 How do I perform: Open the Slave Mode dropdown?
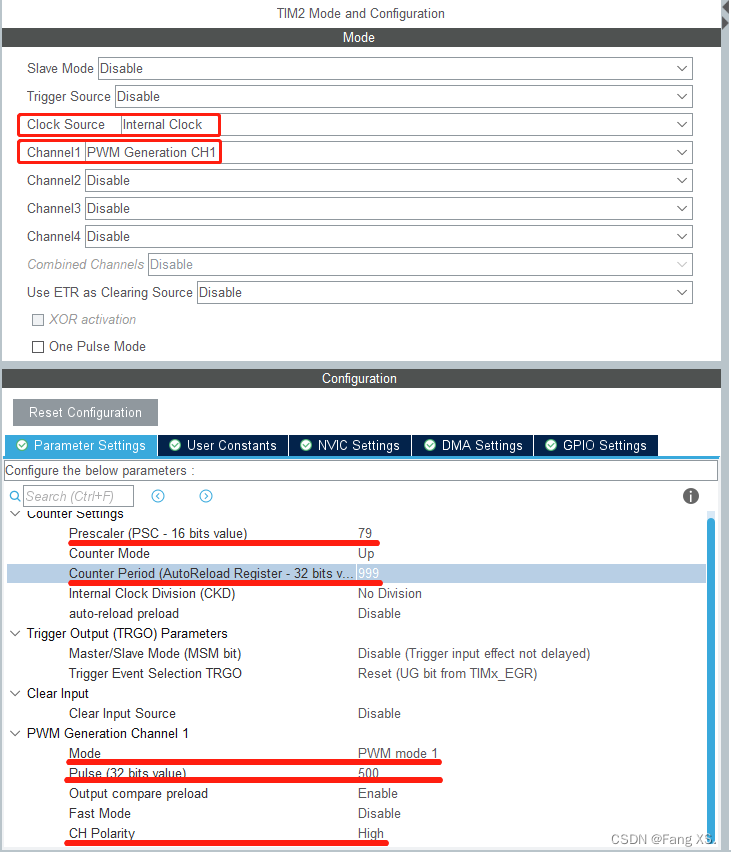coord(395,69)
